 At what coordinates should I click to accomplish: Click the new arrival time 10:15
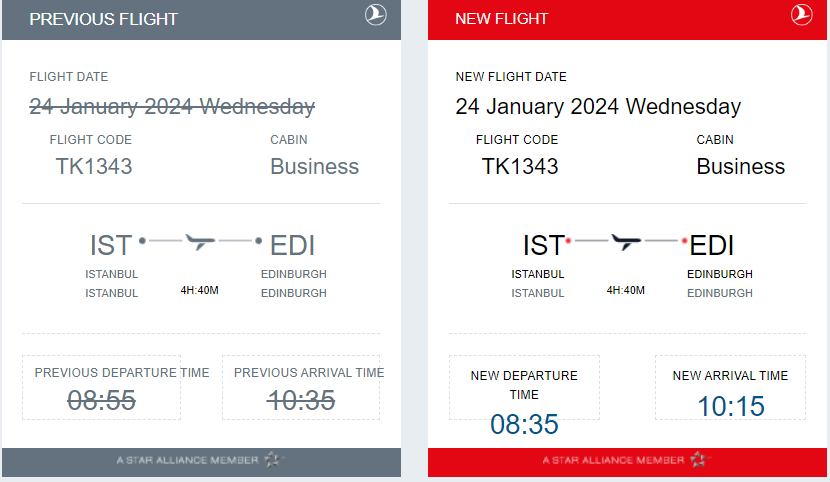[731, 406]
